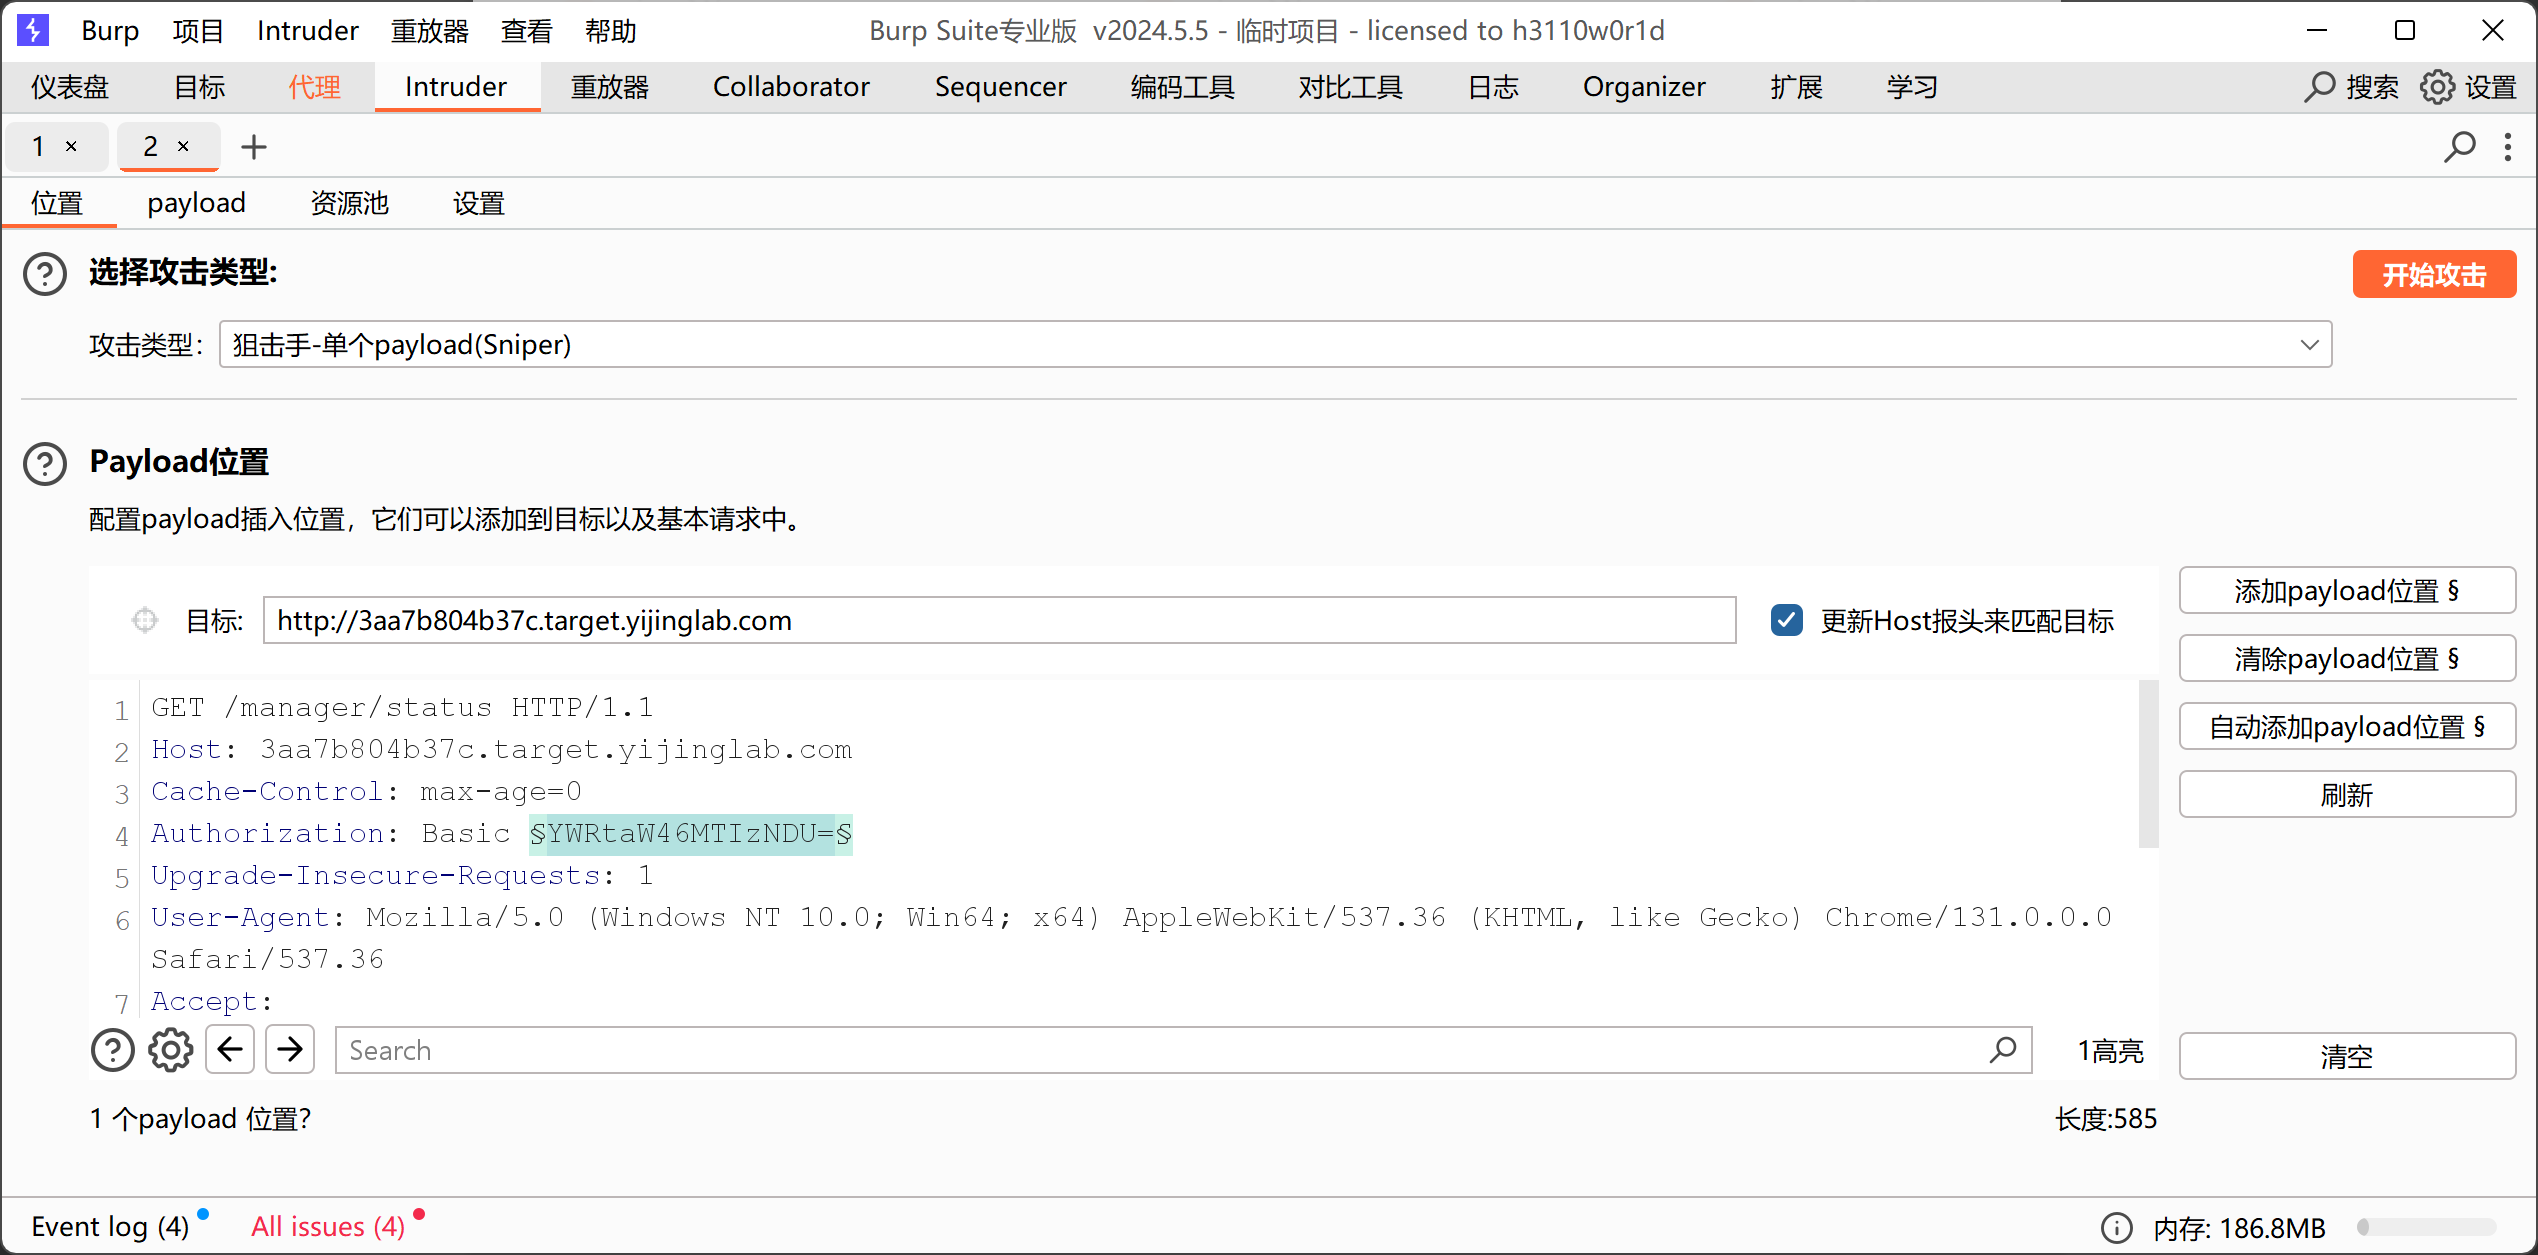Click the memory info icon in status bar
The height and width of the screenshot is (1255, 2538).
2116,1227
